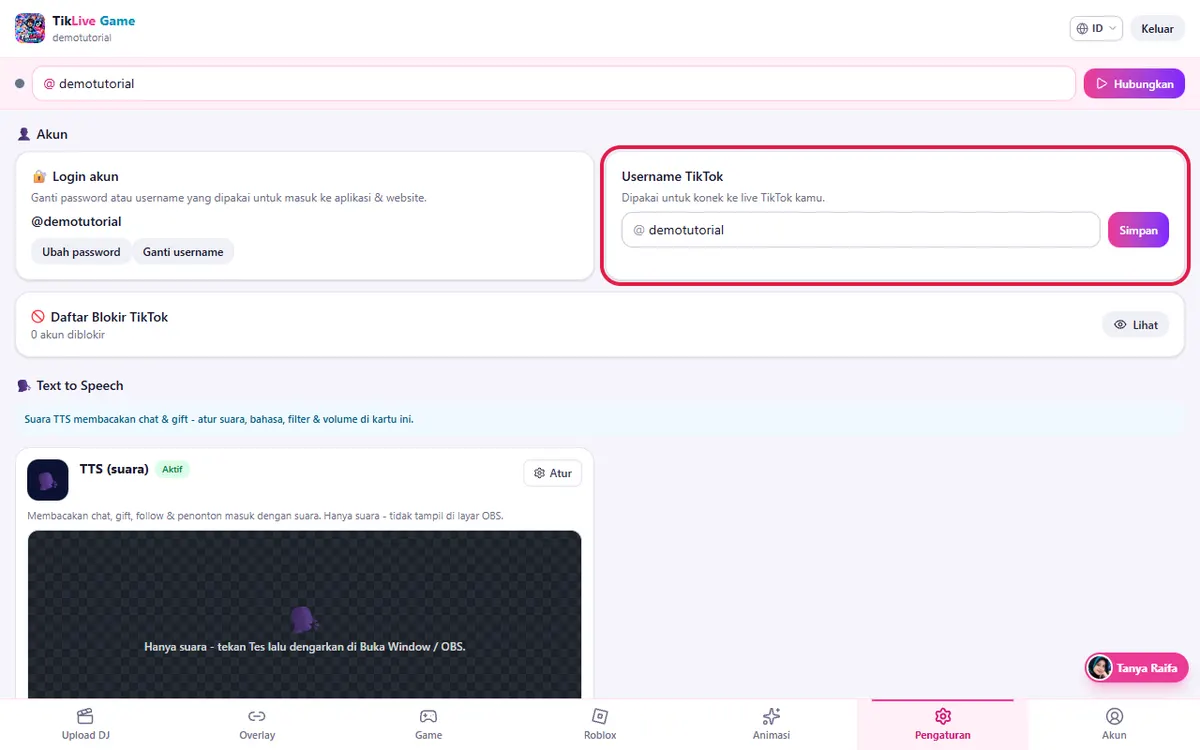1200x750 pixels.
Task: Click the Ganti username button
Action: (x=183, y=252)
